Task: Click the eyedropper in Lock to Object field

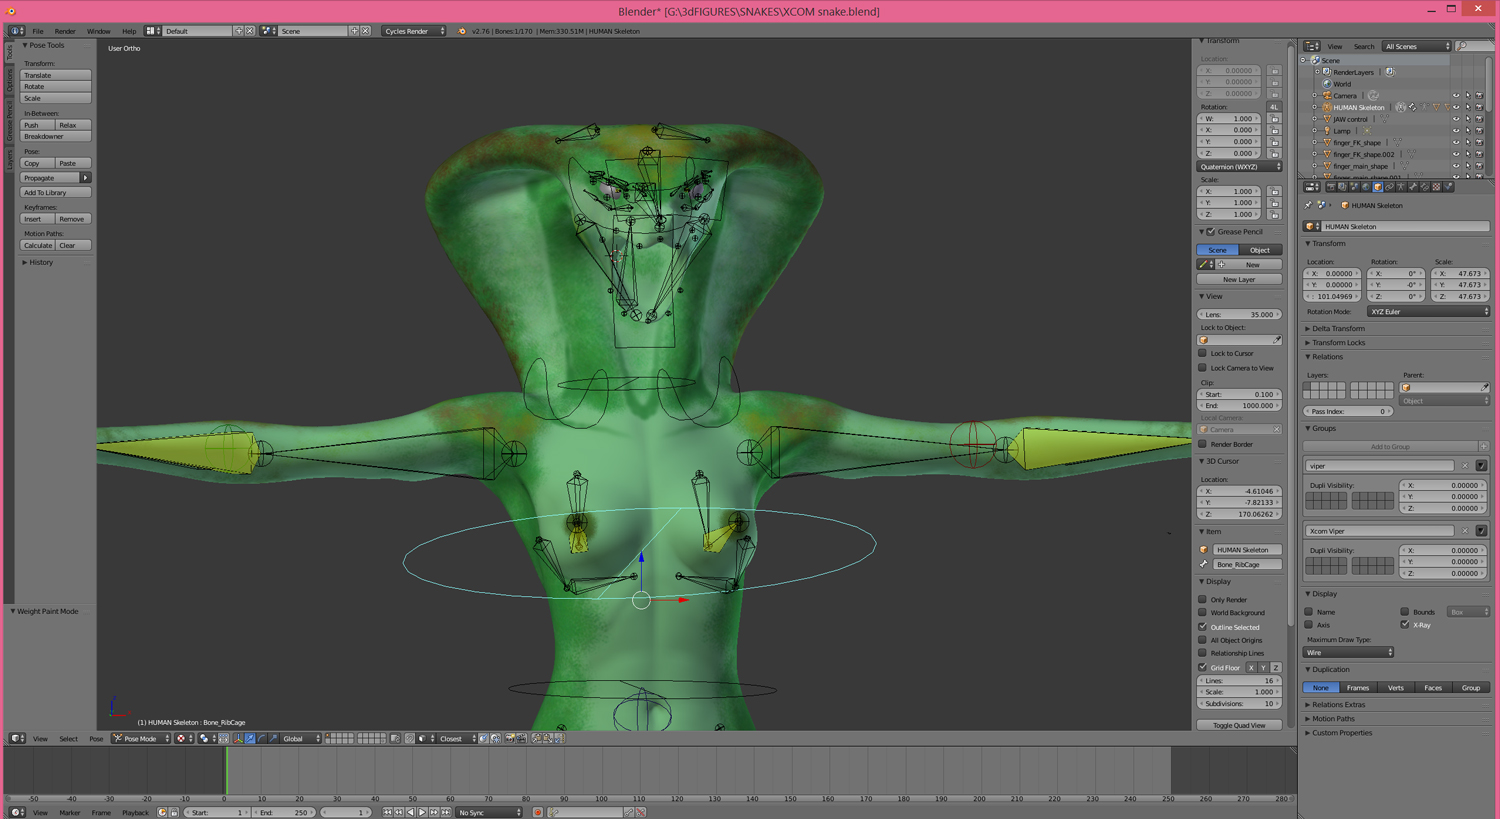Action: click(x=1276, y=340)
